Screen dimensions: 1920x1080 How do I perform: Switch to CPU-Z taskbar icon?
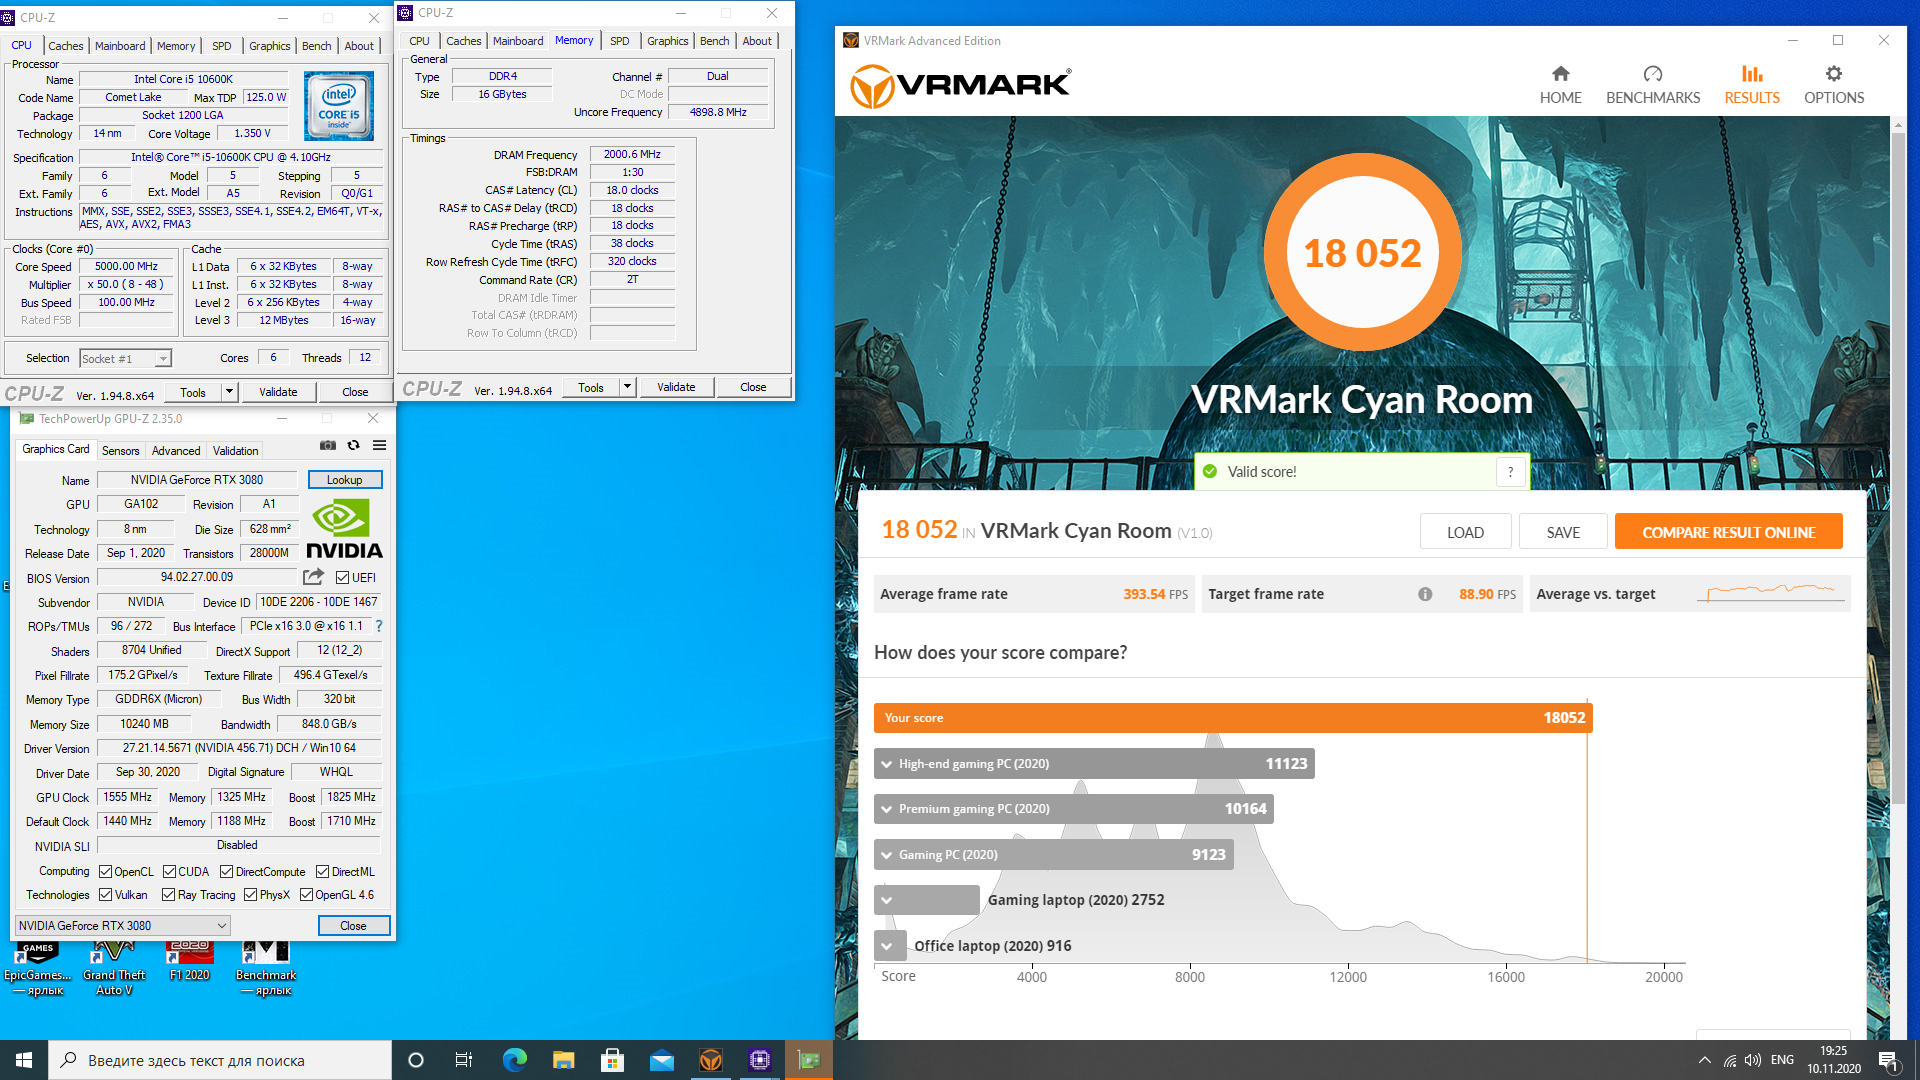(760, 1060)
